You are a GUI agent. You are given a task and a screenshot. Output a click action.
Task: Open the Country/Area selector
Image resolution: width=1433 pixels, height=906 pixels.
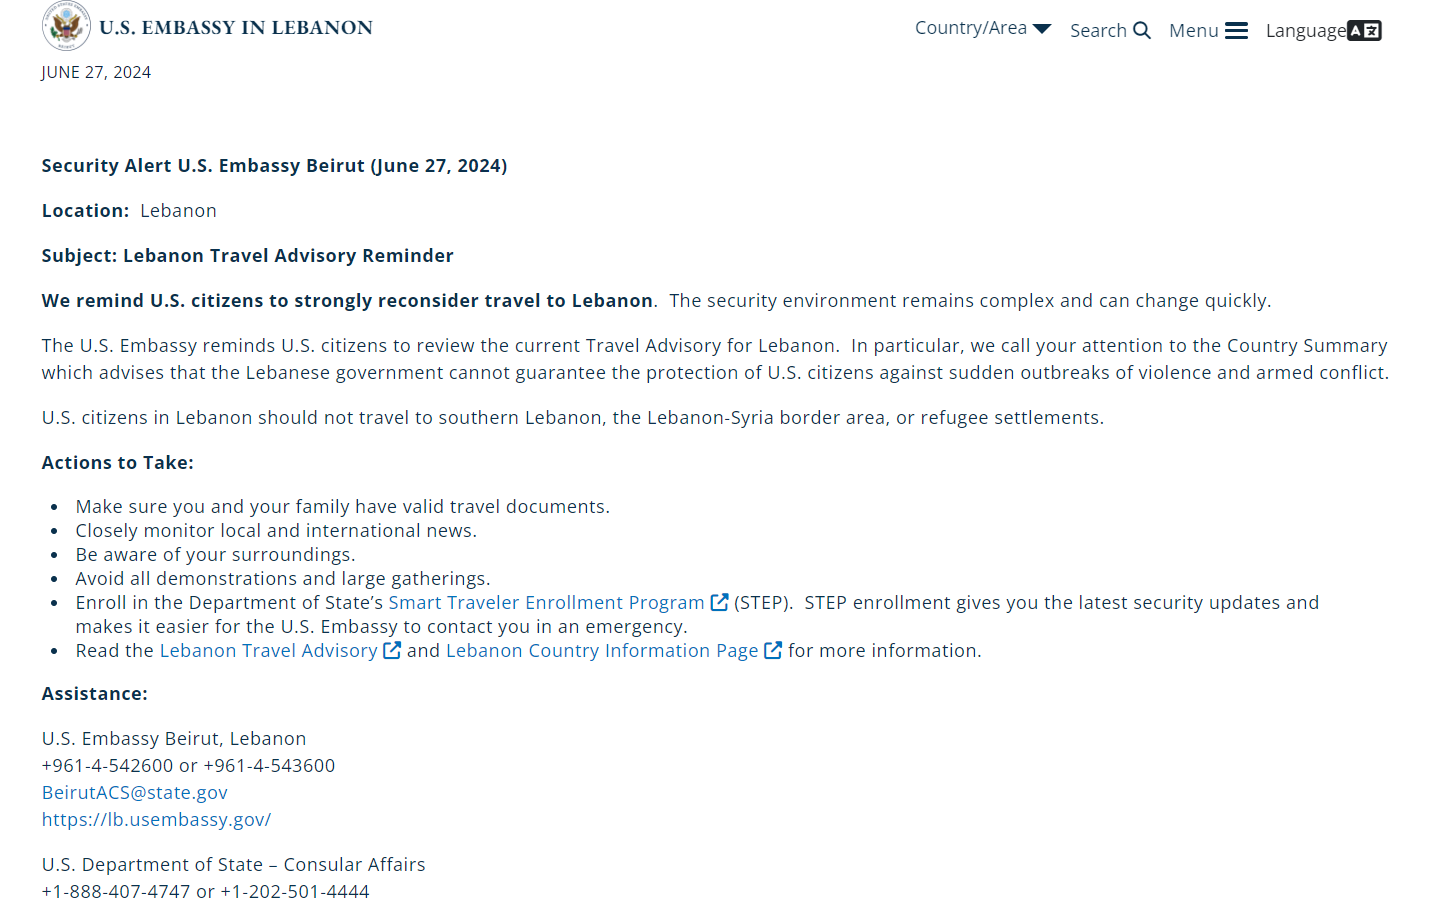click(x=970, y=28)
